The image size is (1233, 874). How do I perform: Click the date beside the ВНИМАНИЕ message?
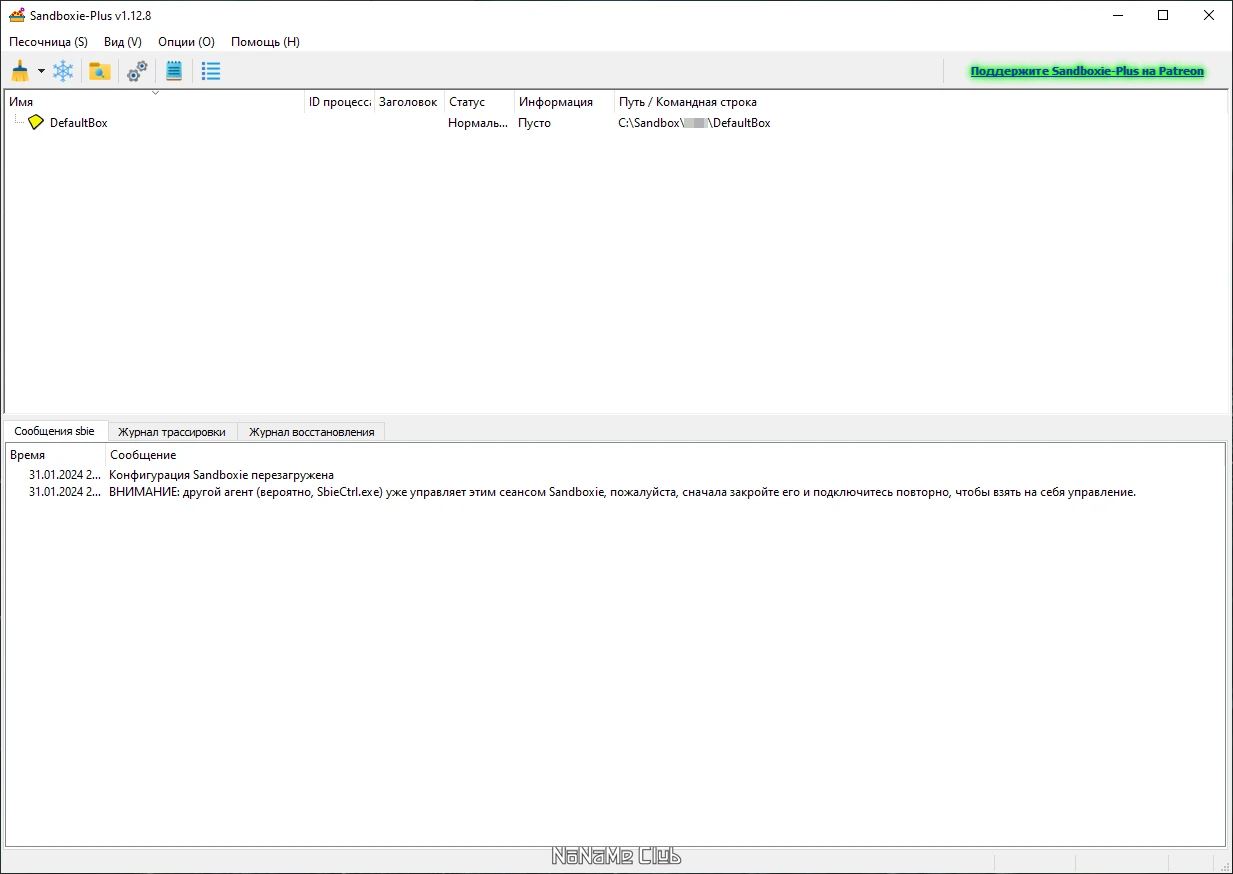[64, 492]
